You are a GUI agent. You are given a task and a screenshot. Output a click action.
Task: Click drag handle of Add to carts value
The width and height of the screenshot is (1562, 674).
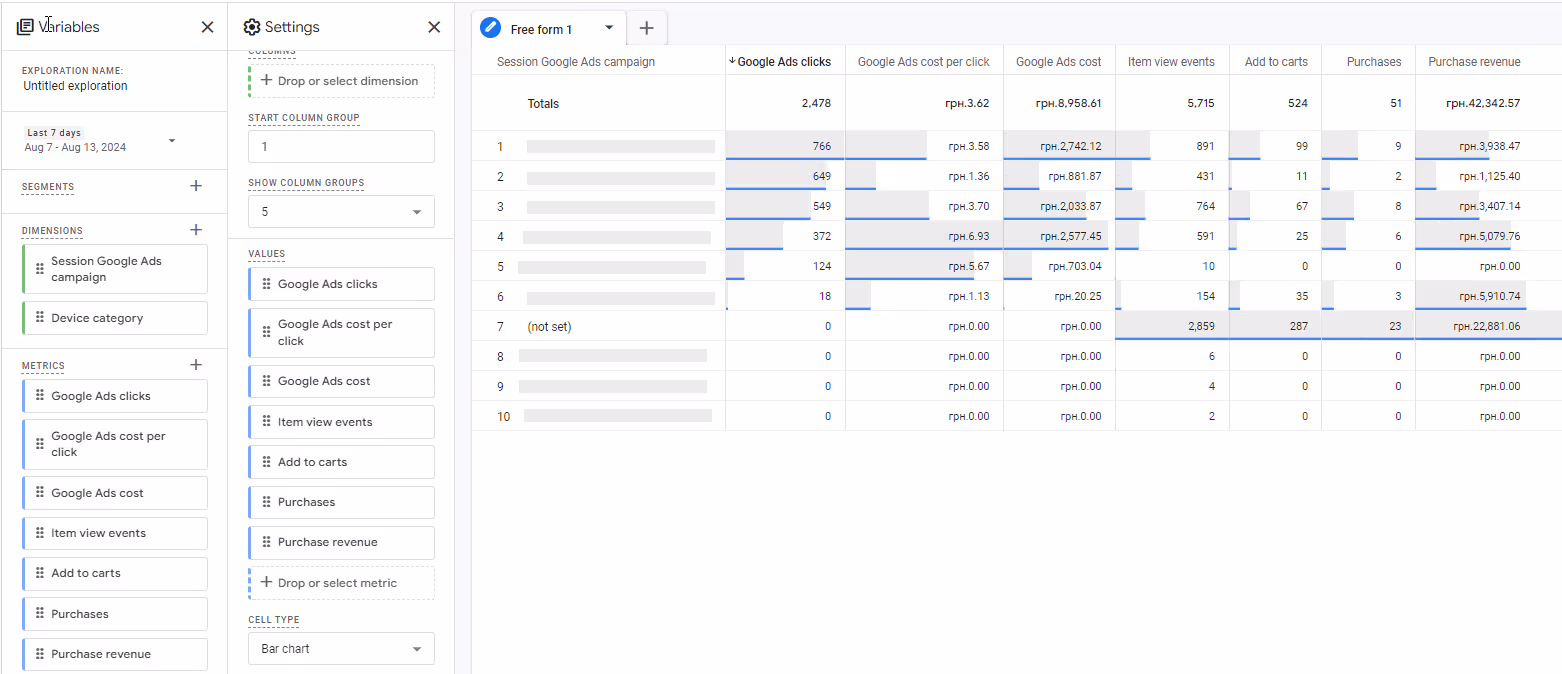pos(266,462)
